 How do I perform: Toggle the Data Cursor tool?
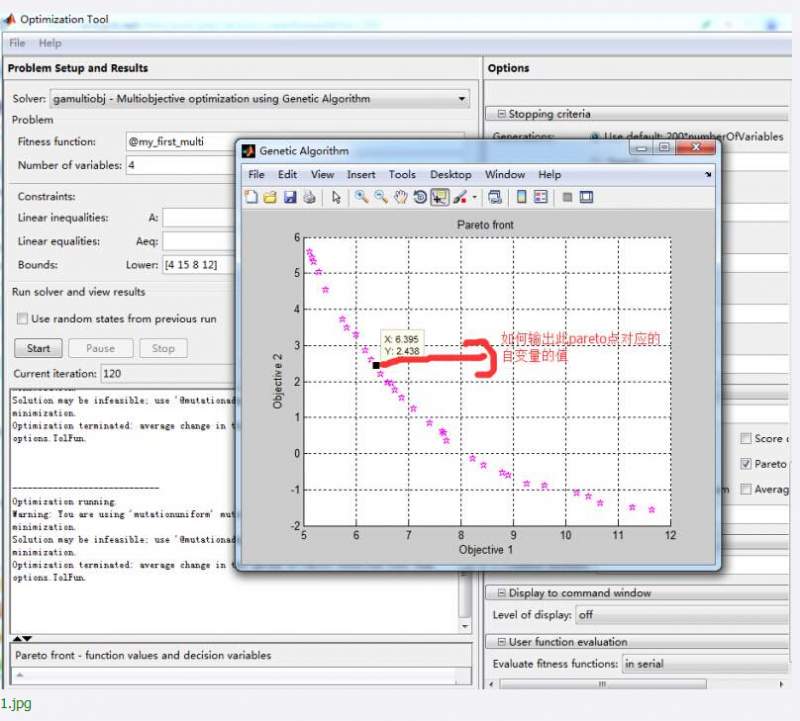pos(440,197)
